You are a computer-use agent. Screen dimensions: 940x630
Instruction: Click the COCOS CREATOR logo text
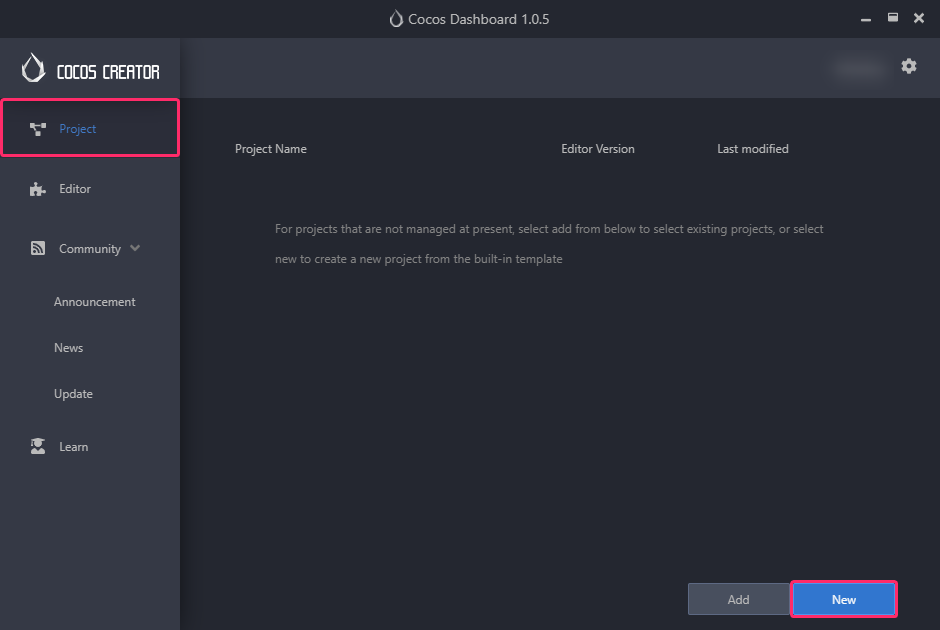tap(108, 72)
